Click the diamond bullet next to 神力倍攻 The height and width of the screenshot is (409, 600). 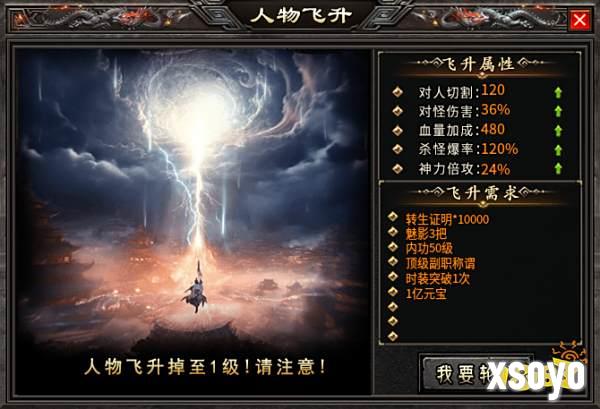tap(398, 168)
